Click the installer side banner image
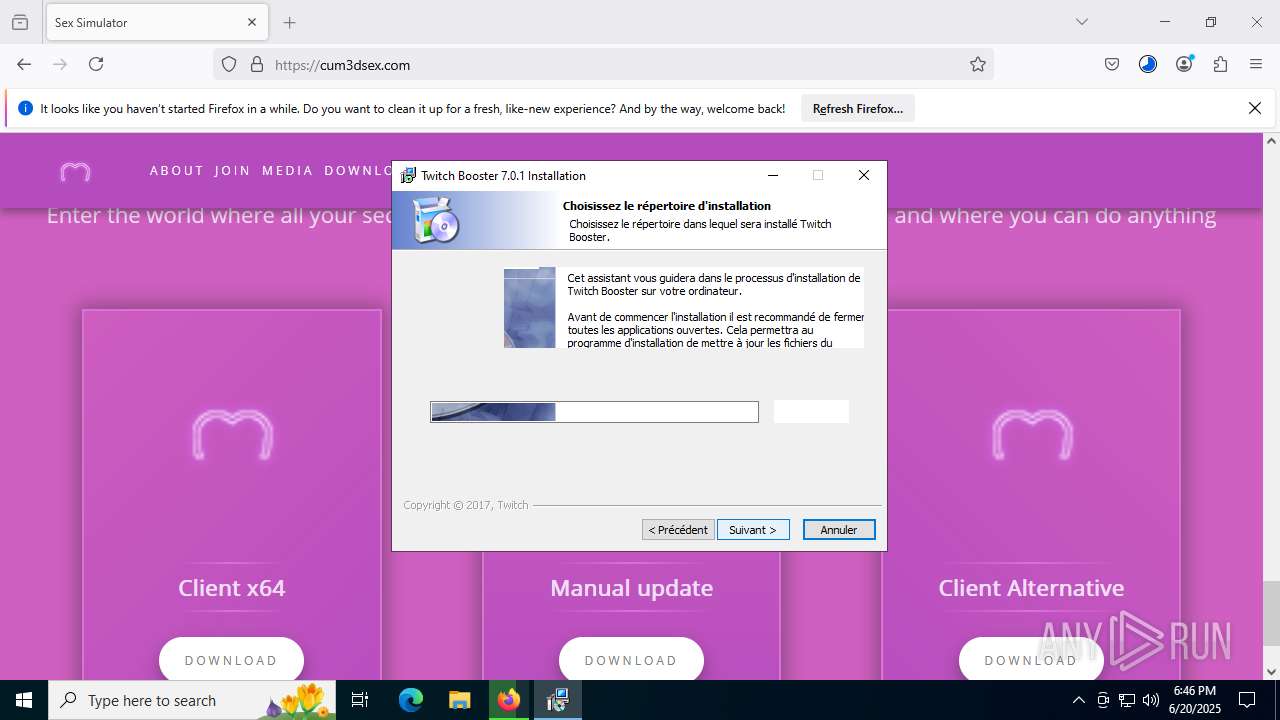 [x=529, y=307]
